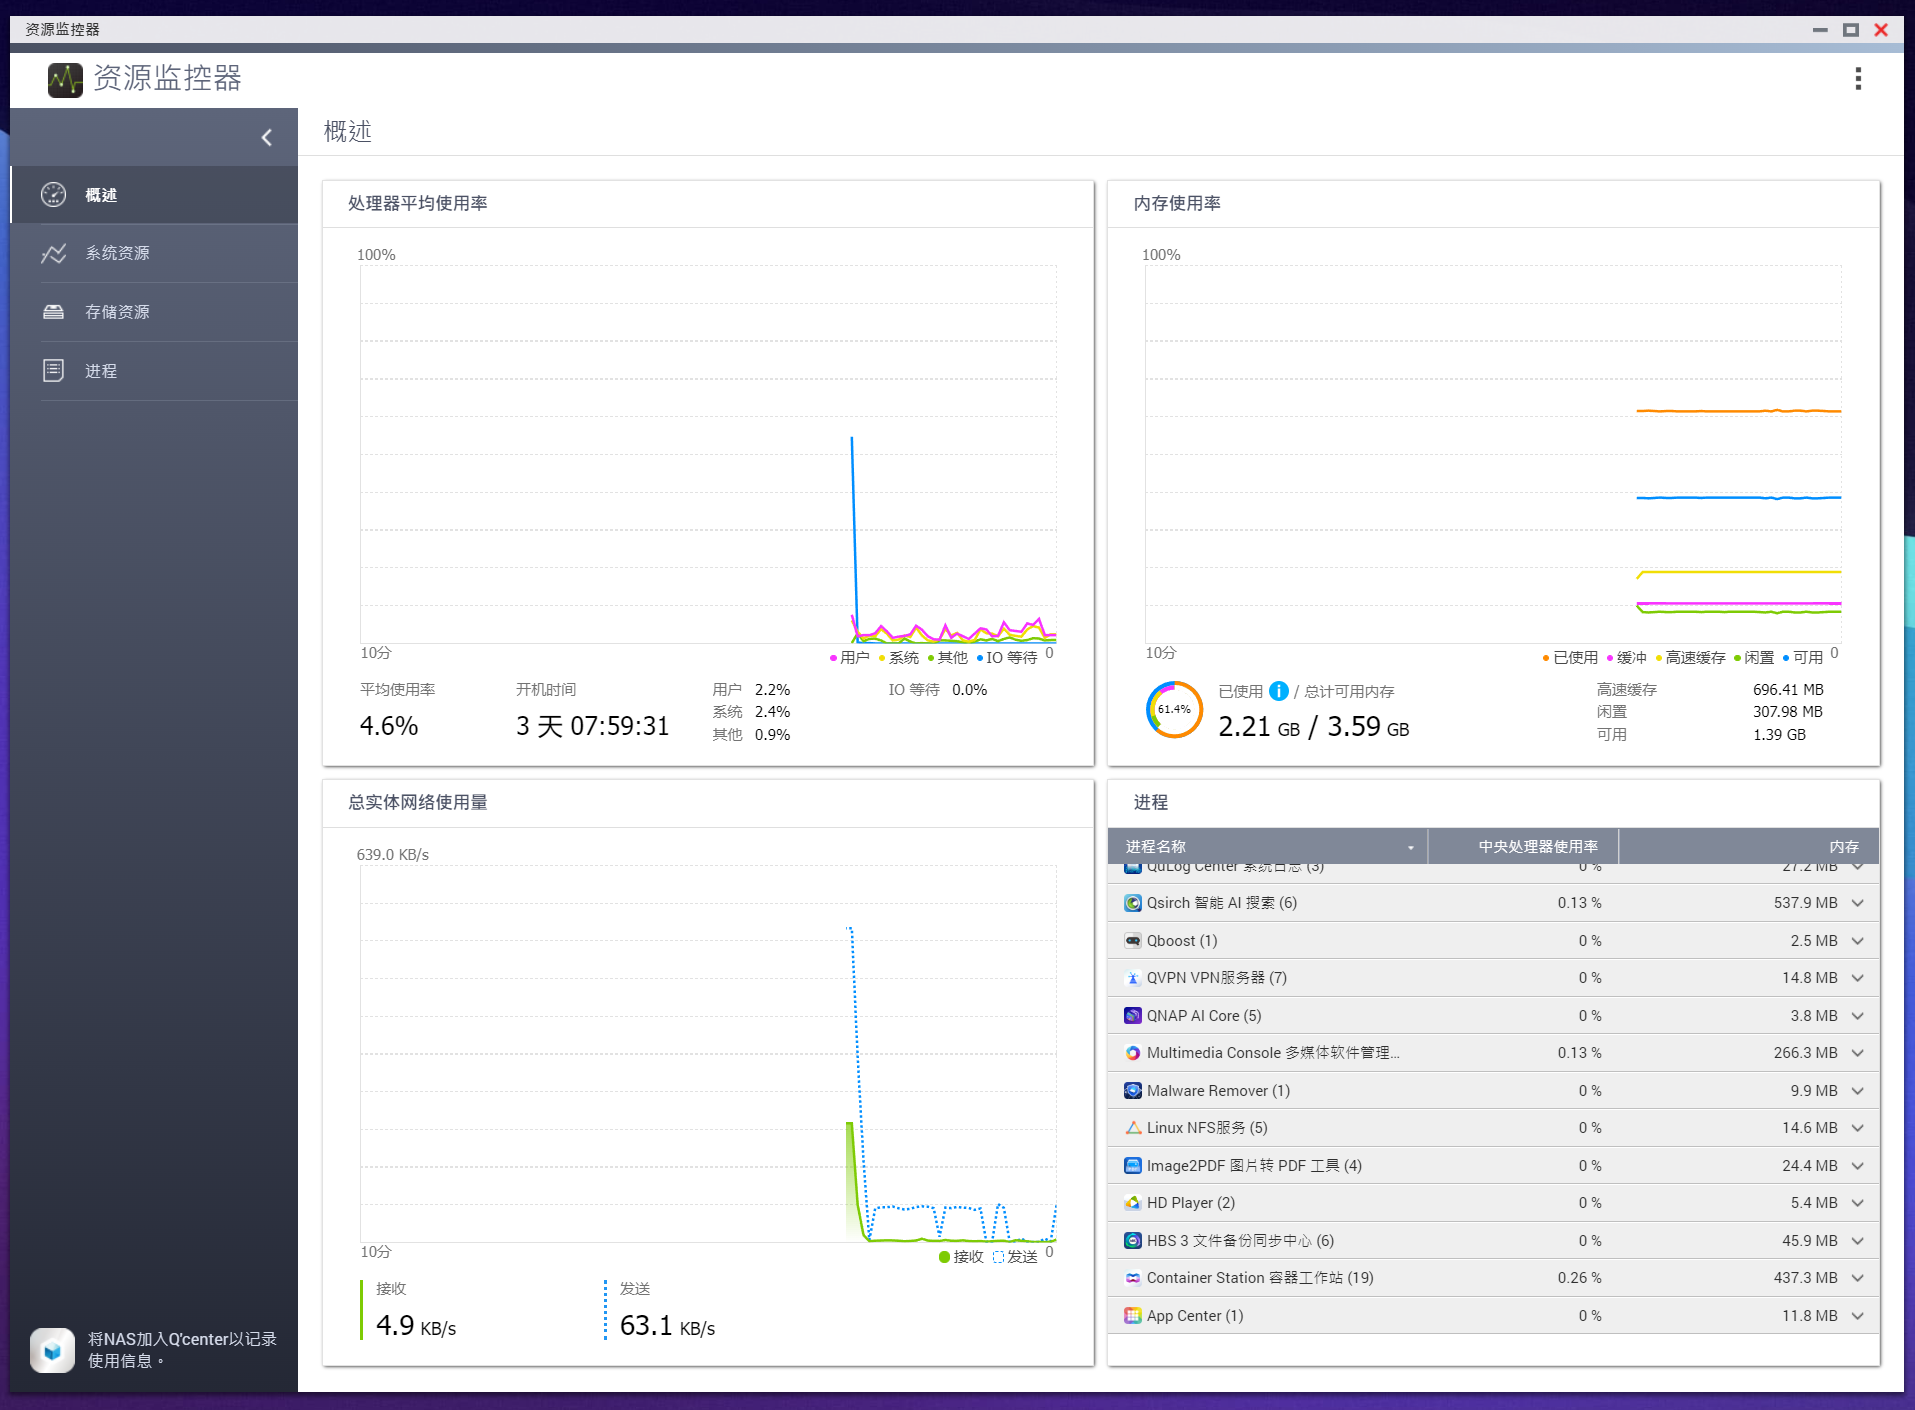The width and height of the screenshot is (1915, 1410).
Task: Select 概述 overview in sidebar
Action: click(154, 195)
